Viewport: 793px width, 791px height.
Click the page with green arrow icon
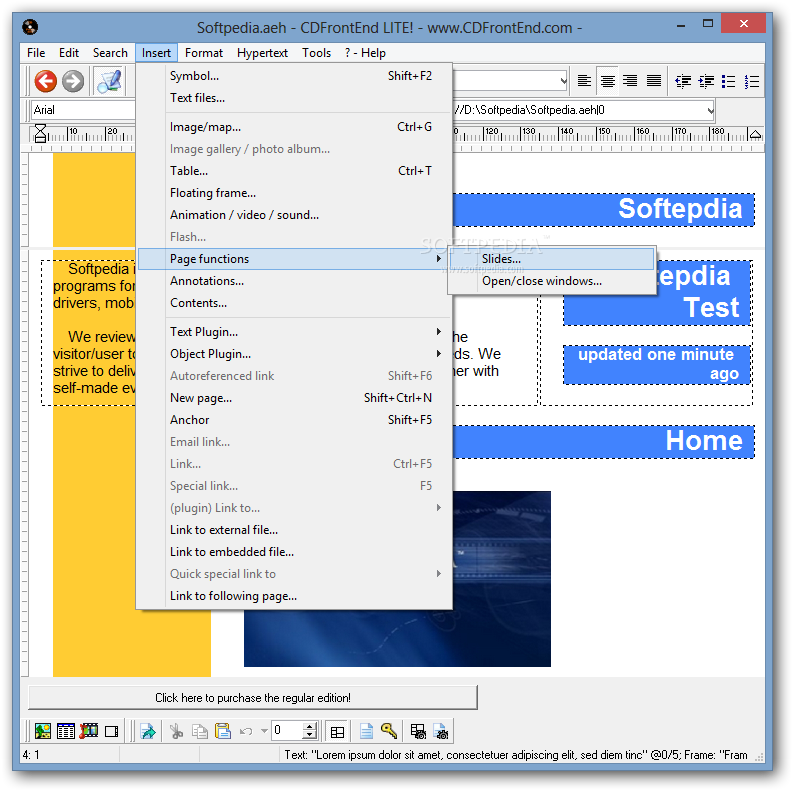(148, 731)
